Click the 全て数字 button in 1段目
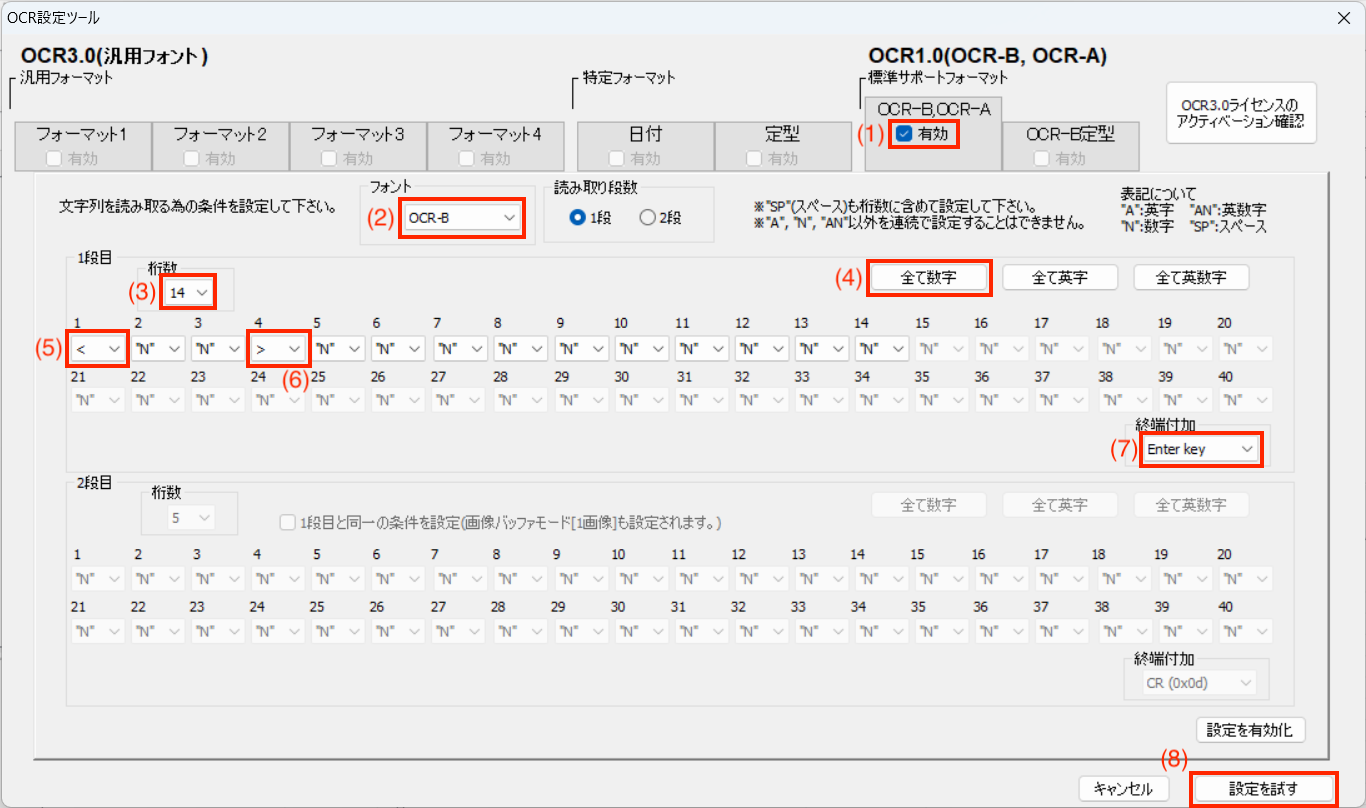This screenshot has height=808, width=1366. (930, 278)
